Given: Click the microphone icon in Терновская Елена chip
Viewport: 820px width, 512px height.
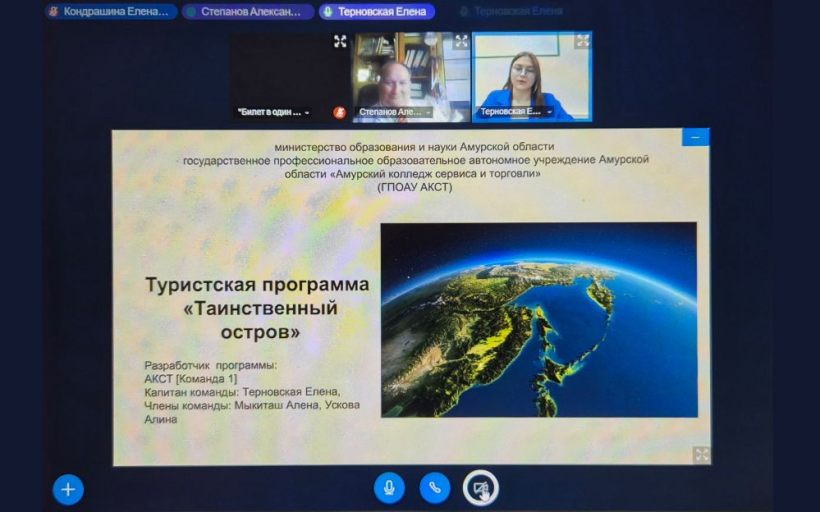Looking at the screenshot, I should coord(328,12).
